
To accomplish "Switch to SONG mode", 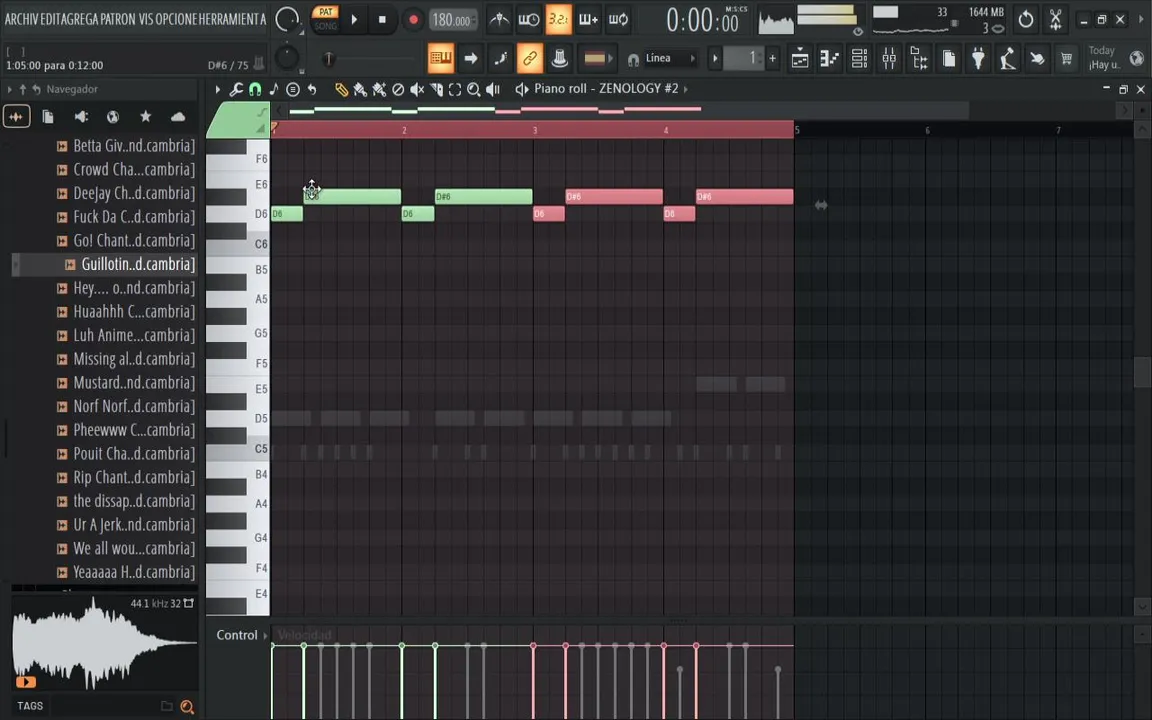I will click(325, 26).
